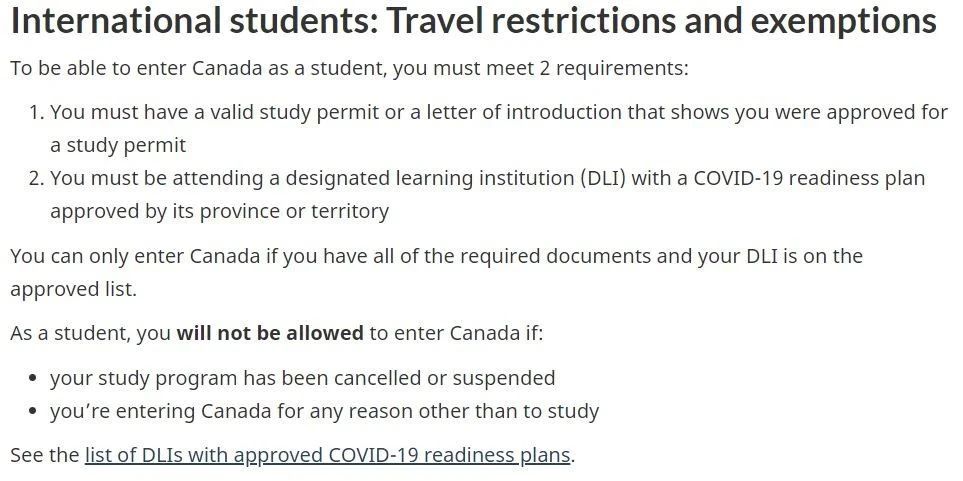The width and height of the screenshot is (963, 481).
Task: Click the sentence about meeting 2 requirements
Action: [x=349, y=68]
